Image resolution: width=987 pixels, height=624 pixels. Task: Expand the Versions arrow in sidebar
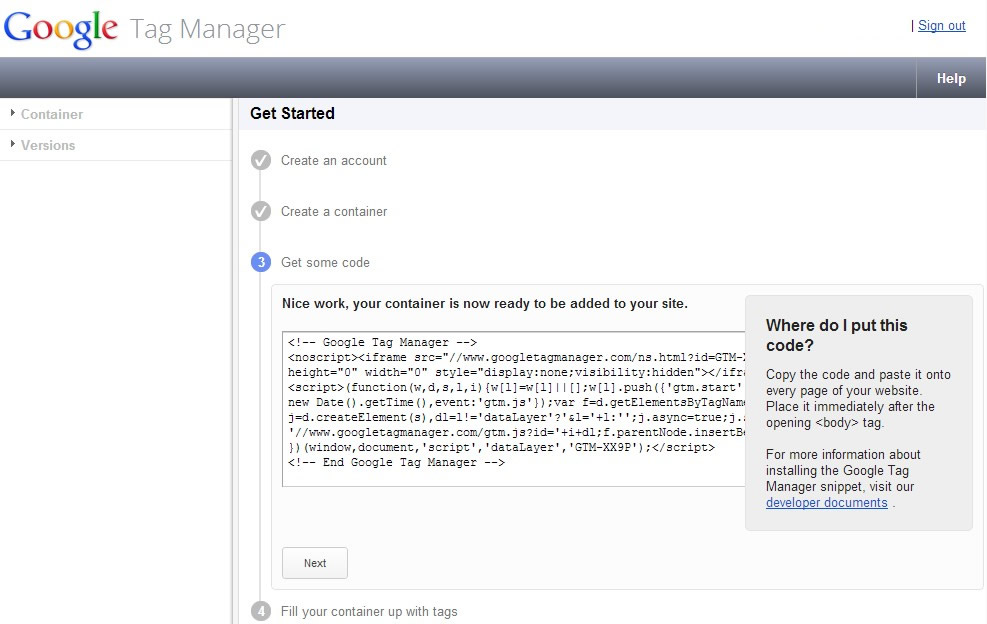pos(13,144)
